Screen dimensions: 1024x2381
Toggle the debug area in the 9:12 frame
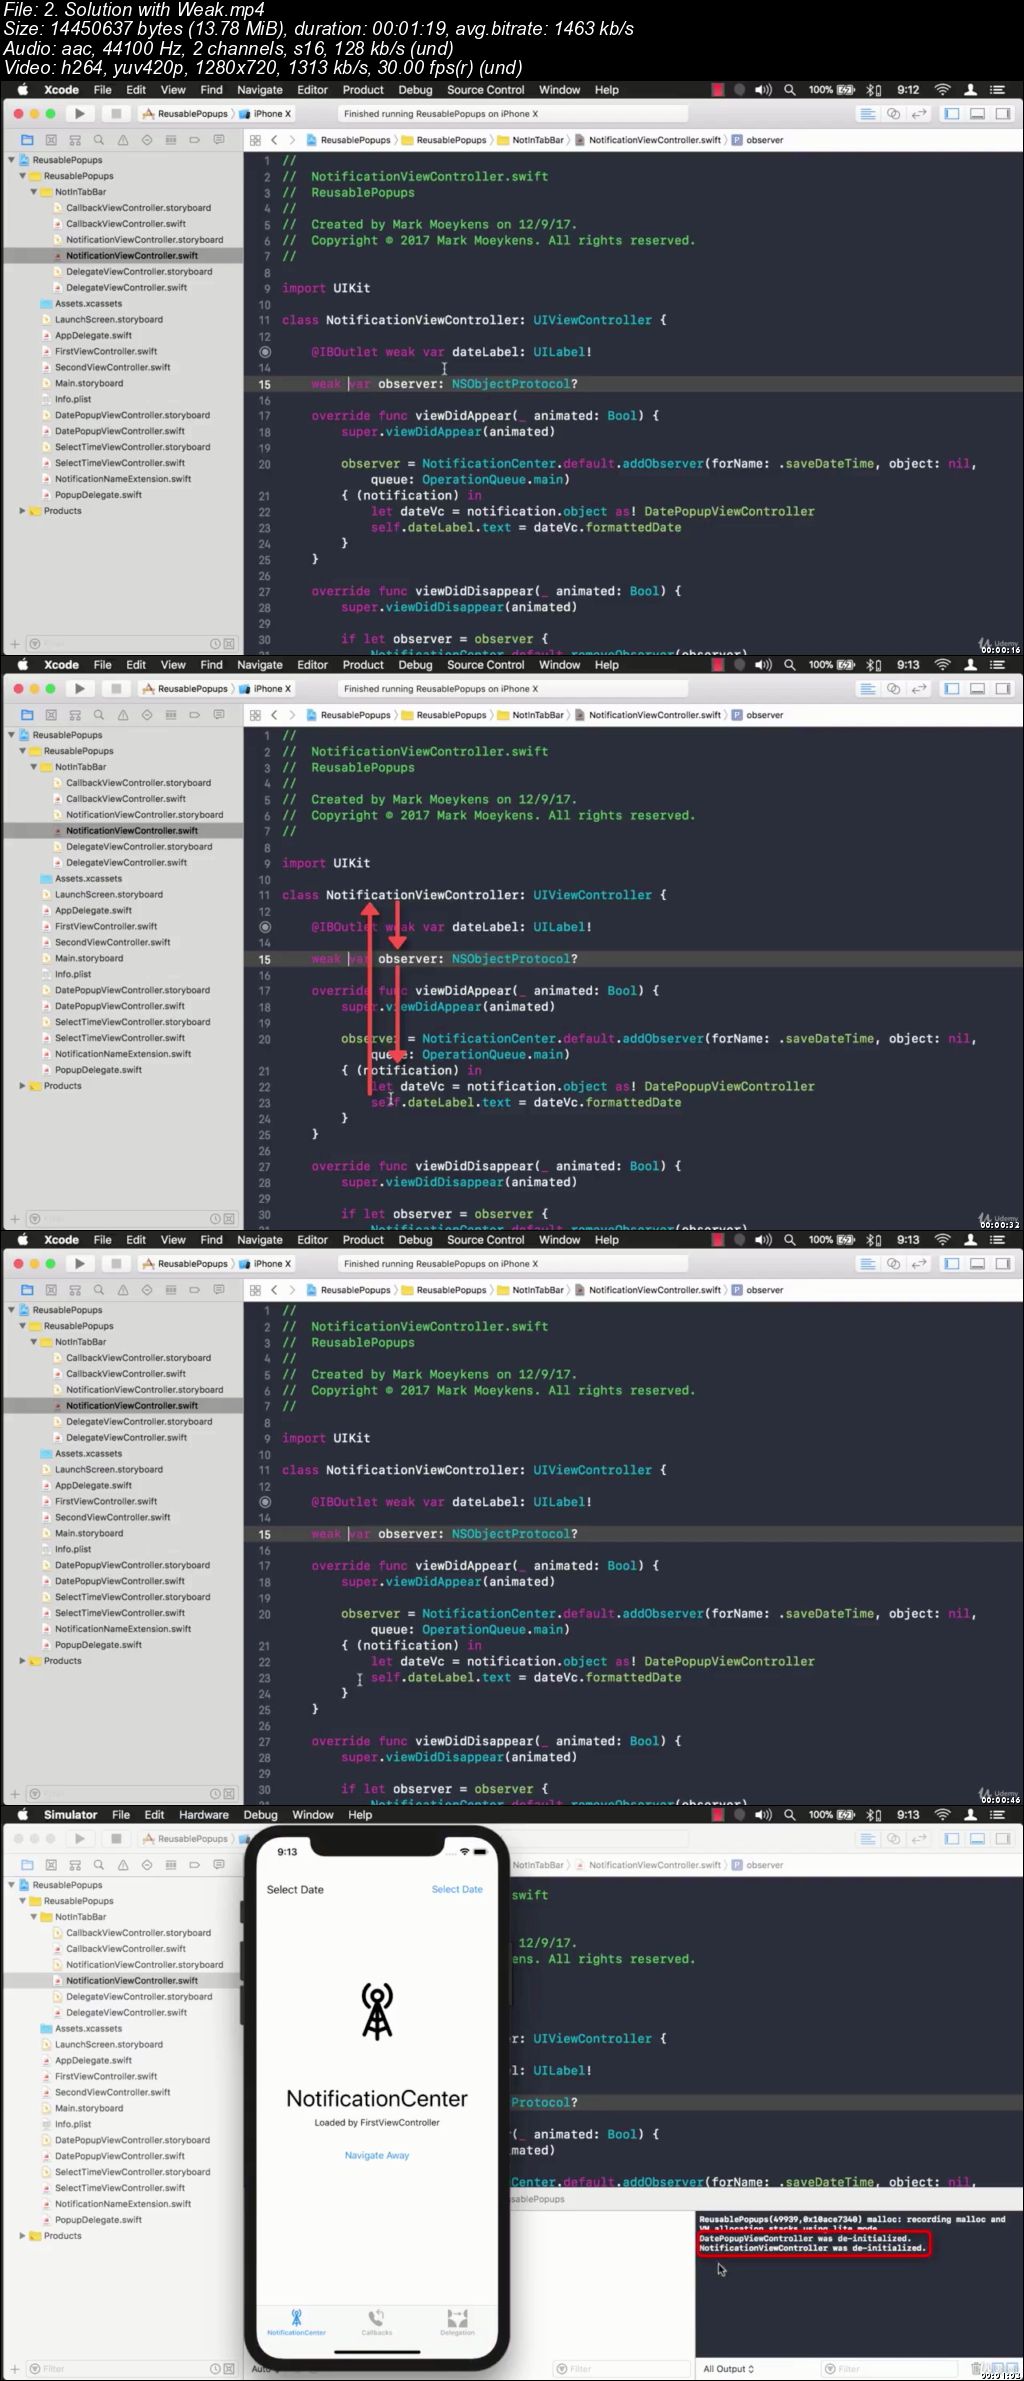click(x=978, y=114)
